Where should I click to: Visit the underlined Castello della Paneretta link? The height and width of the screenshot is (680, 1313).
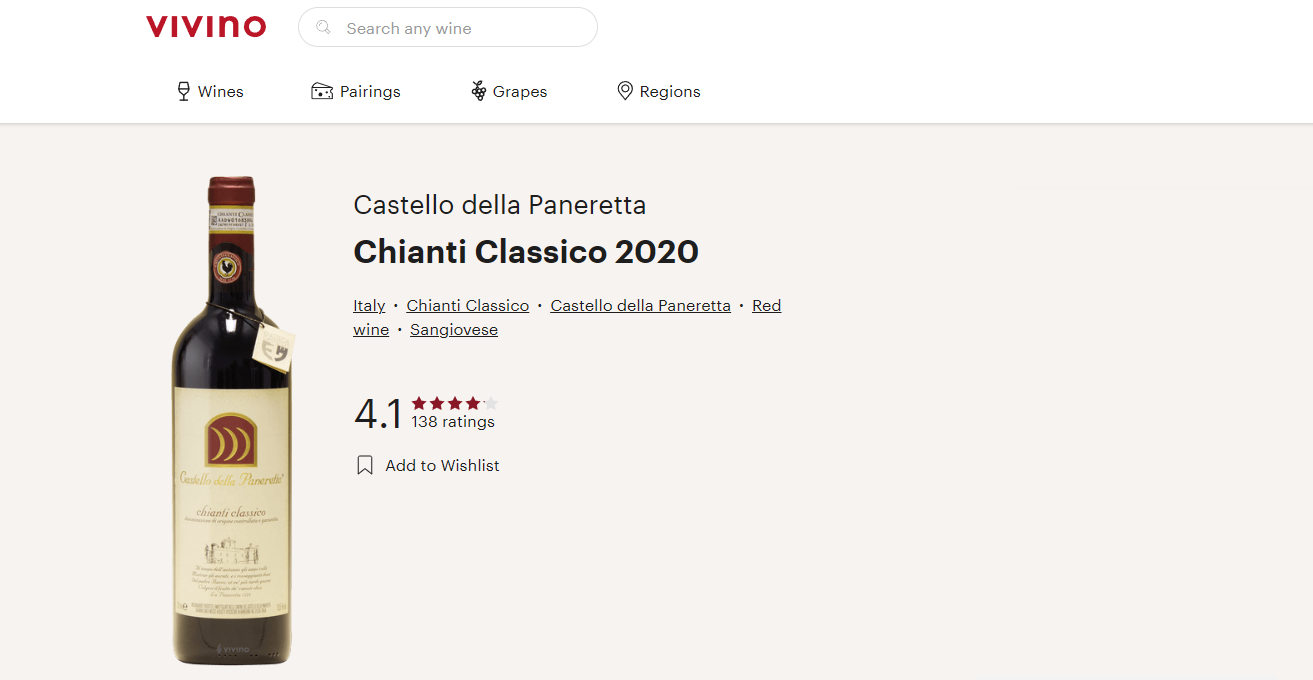(x=640, y=306)
